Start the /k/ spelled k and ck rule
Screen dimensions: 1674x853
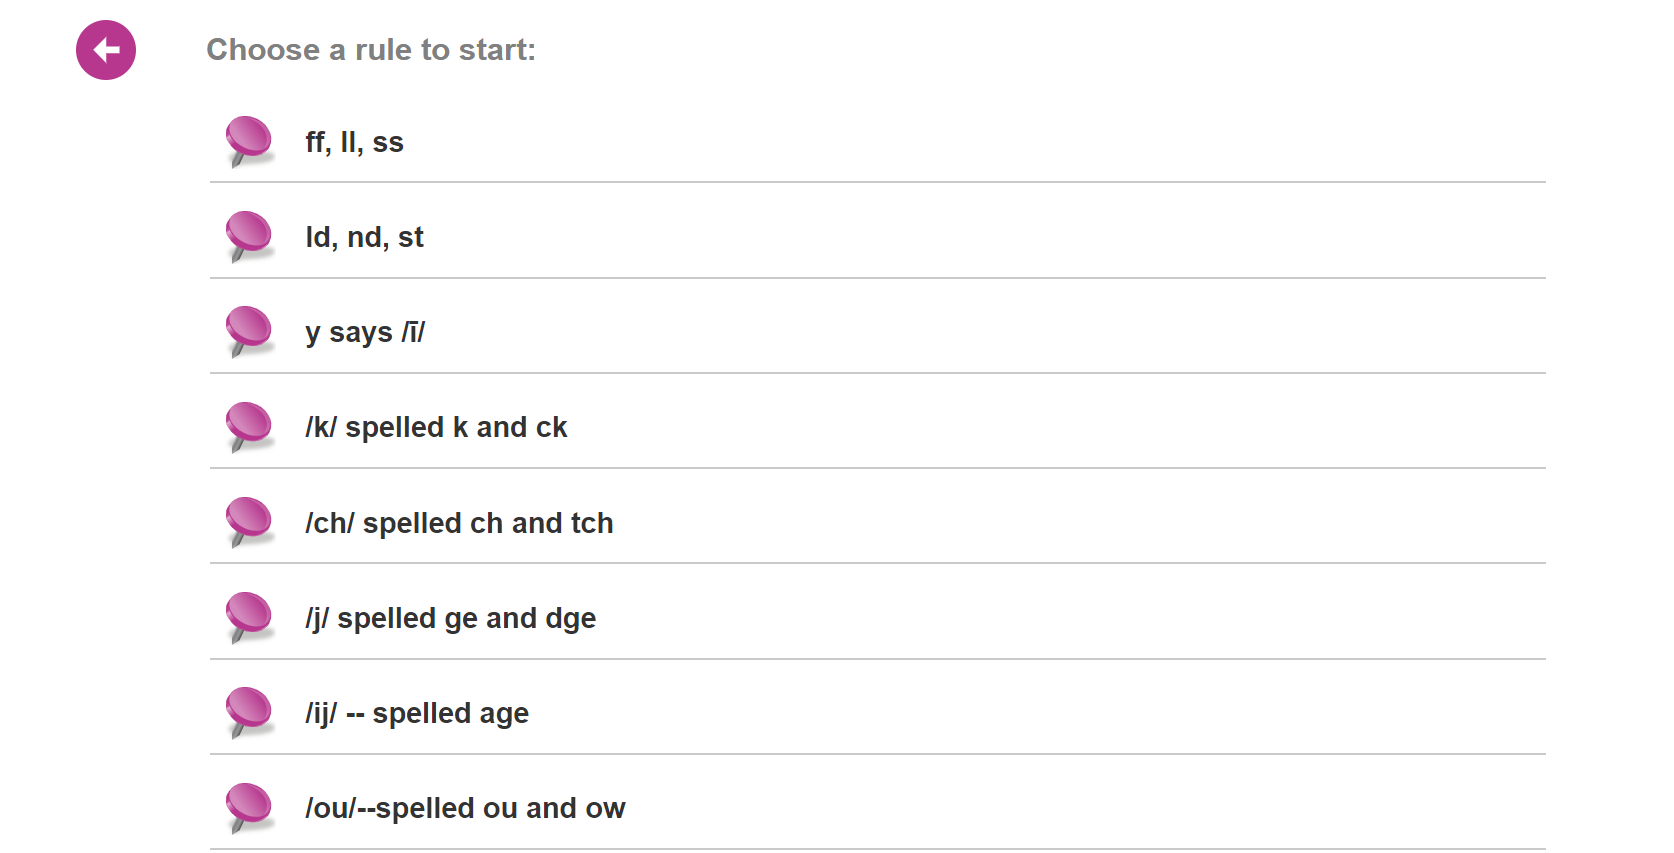pyautogui.click(x=436, y=428)
